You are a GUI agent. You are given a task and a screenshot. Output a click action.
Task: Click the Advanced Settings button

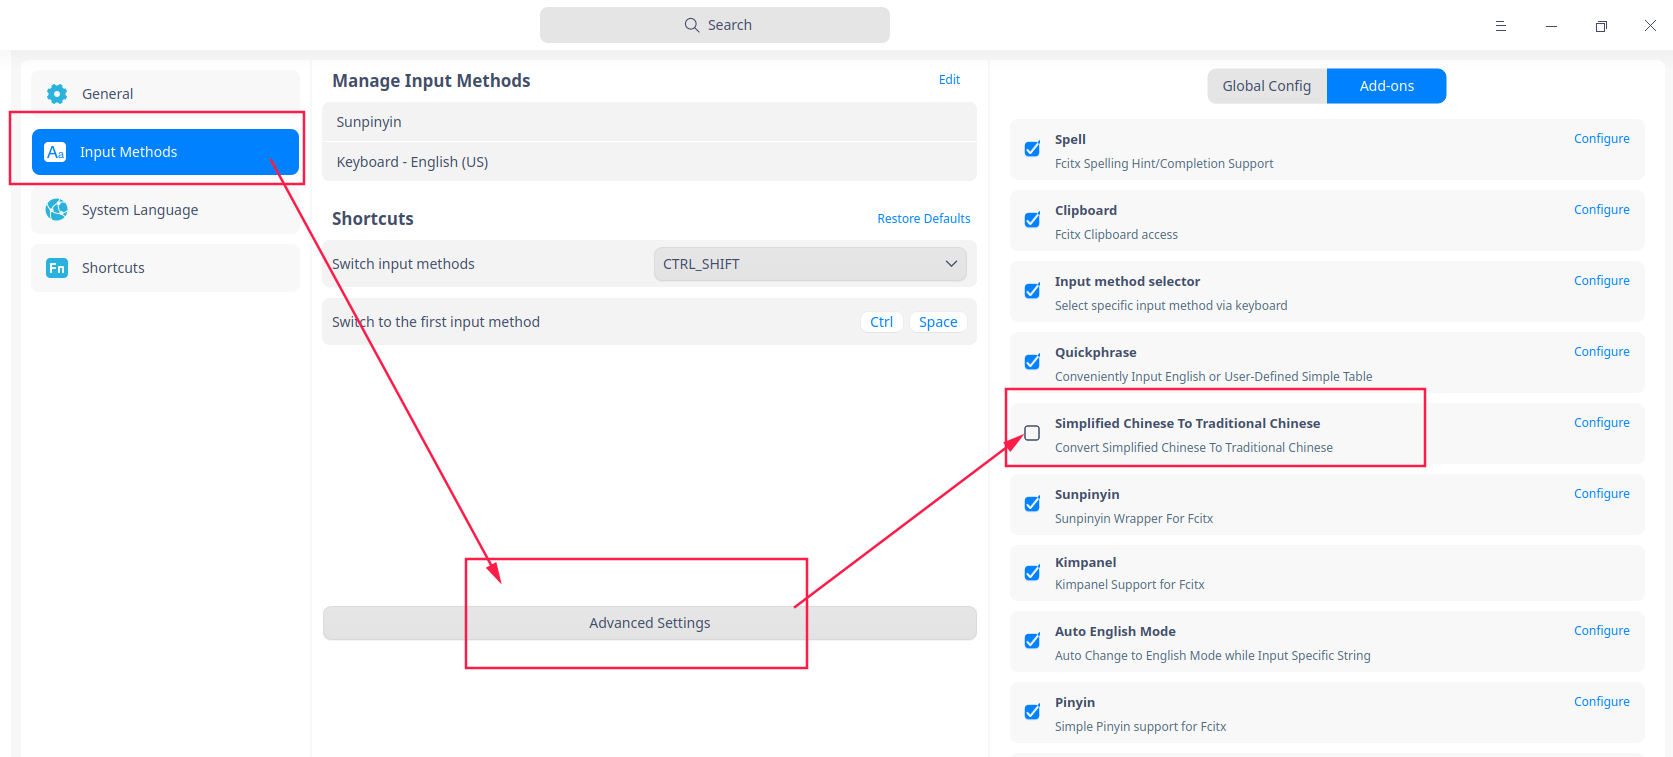(x=650, y=623)
